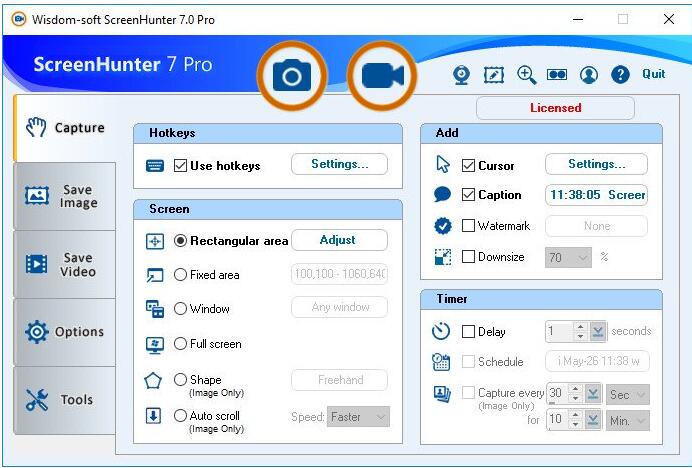Click the Licensed button
The width and height of the screenshot is (692, 468).
(555, 108)
